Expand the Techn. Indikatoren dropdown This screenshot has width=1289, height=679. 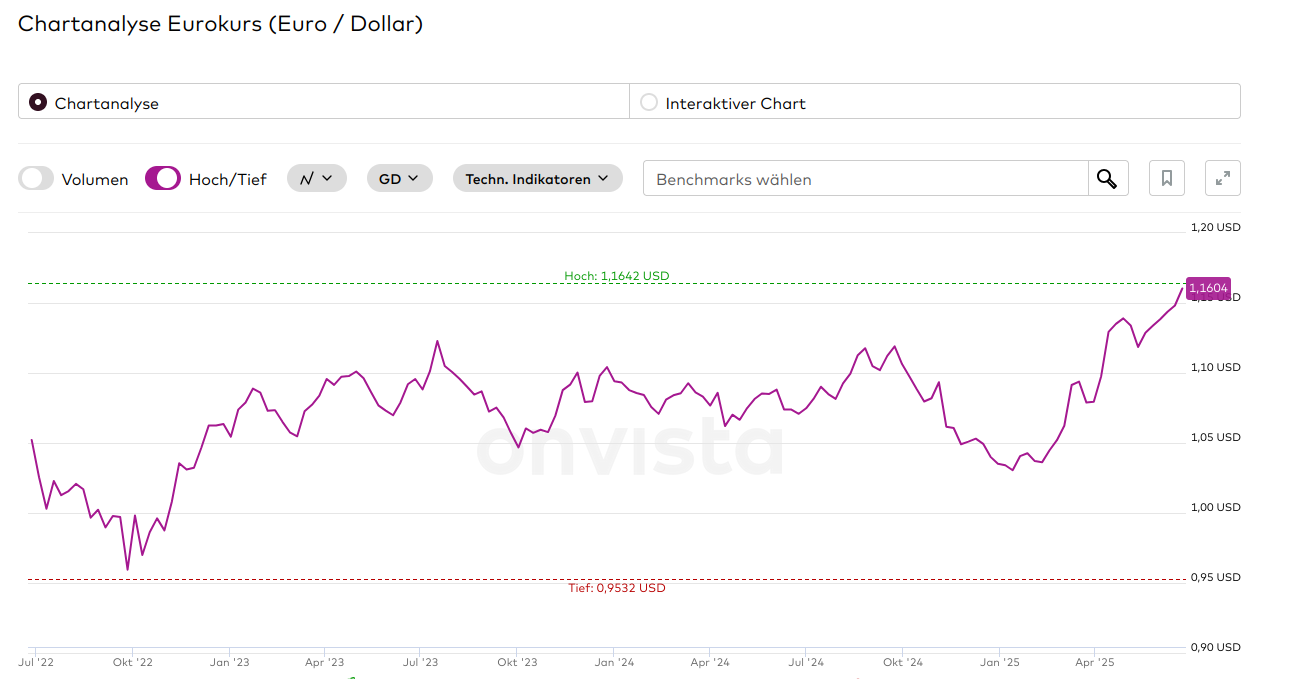click(x=537, y=179)
